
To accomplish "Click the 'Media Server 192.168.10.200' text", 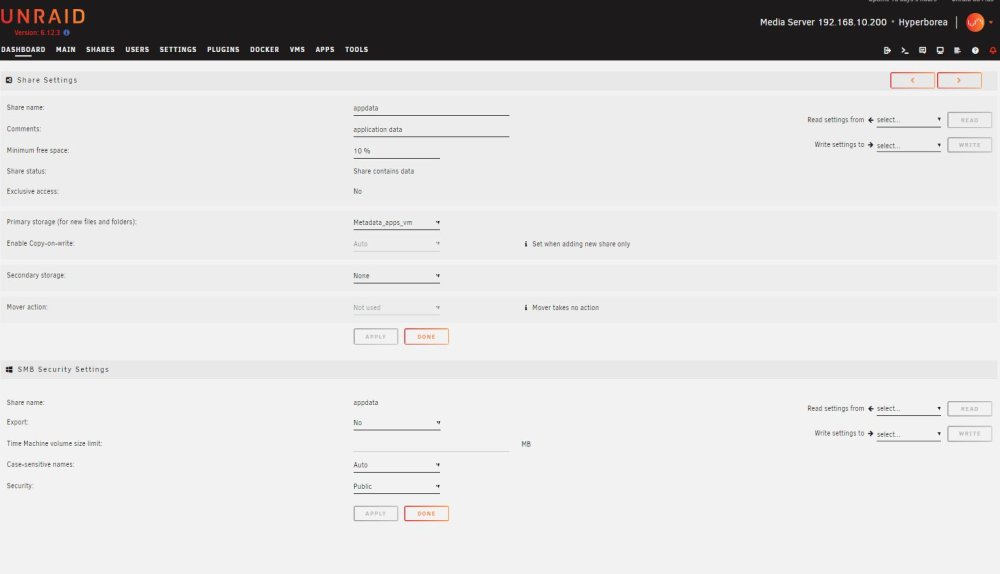I will click(x=823, y=22).
